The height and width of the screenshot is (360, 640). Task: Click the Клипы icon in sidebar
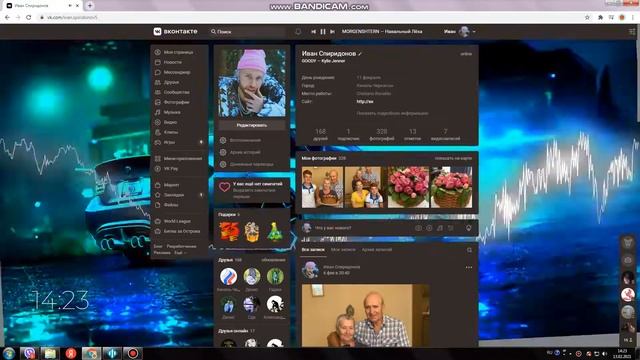click(x=158, y=132)
